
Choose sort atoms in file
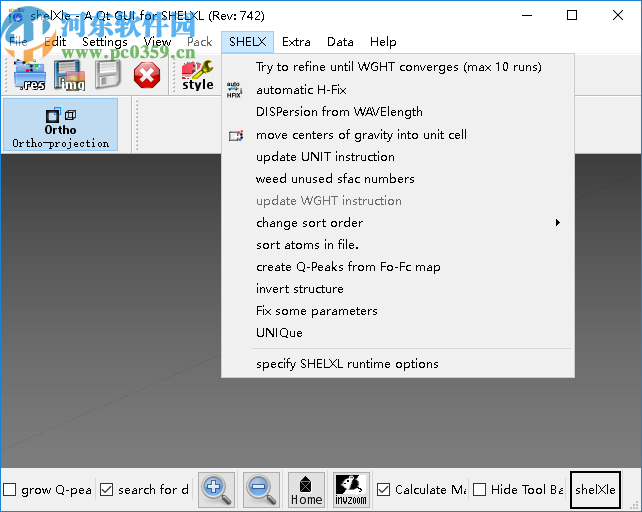click(x=398, y=245)
